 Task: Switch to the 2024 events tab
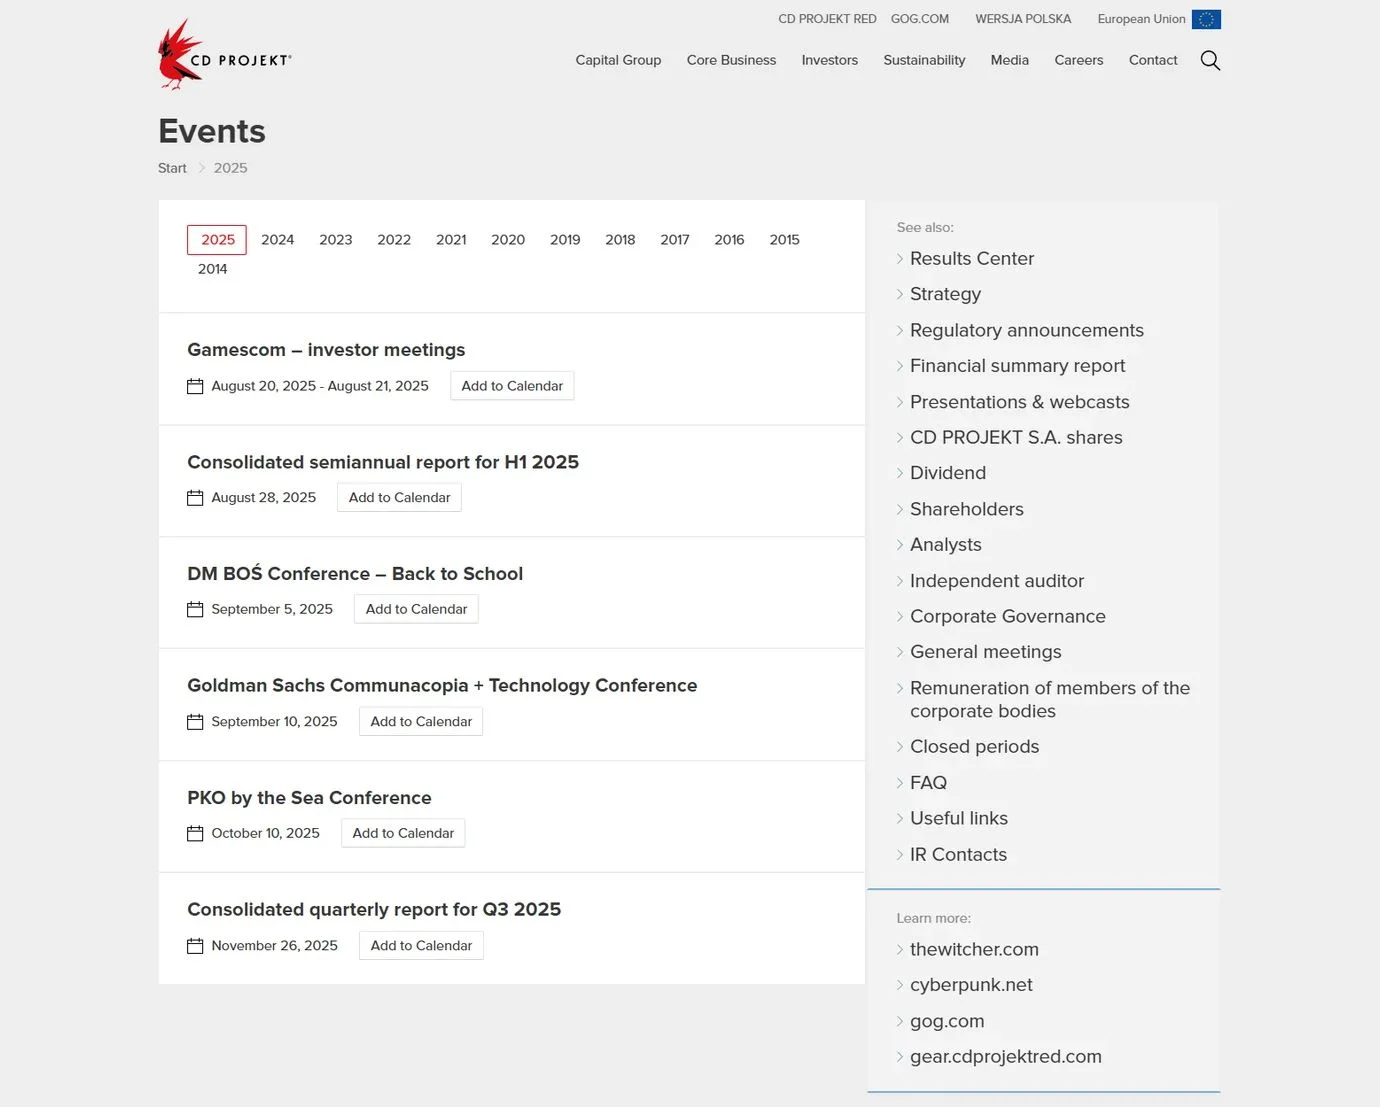coord(277,240)
